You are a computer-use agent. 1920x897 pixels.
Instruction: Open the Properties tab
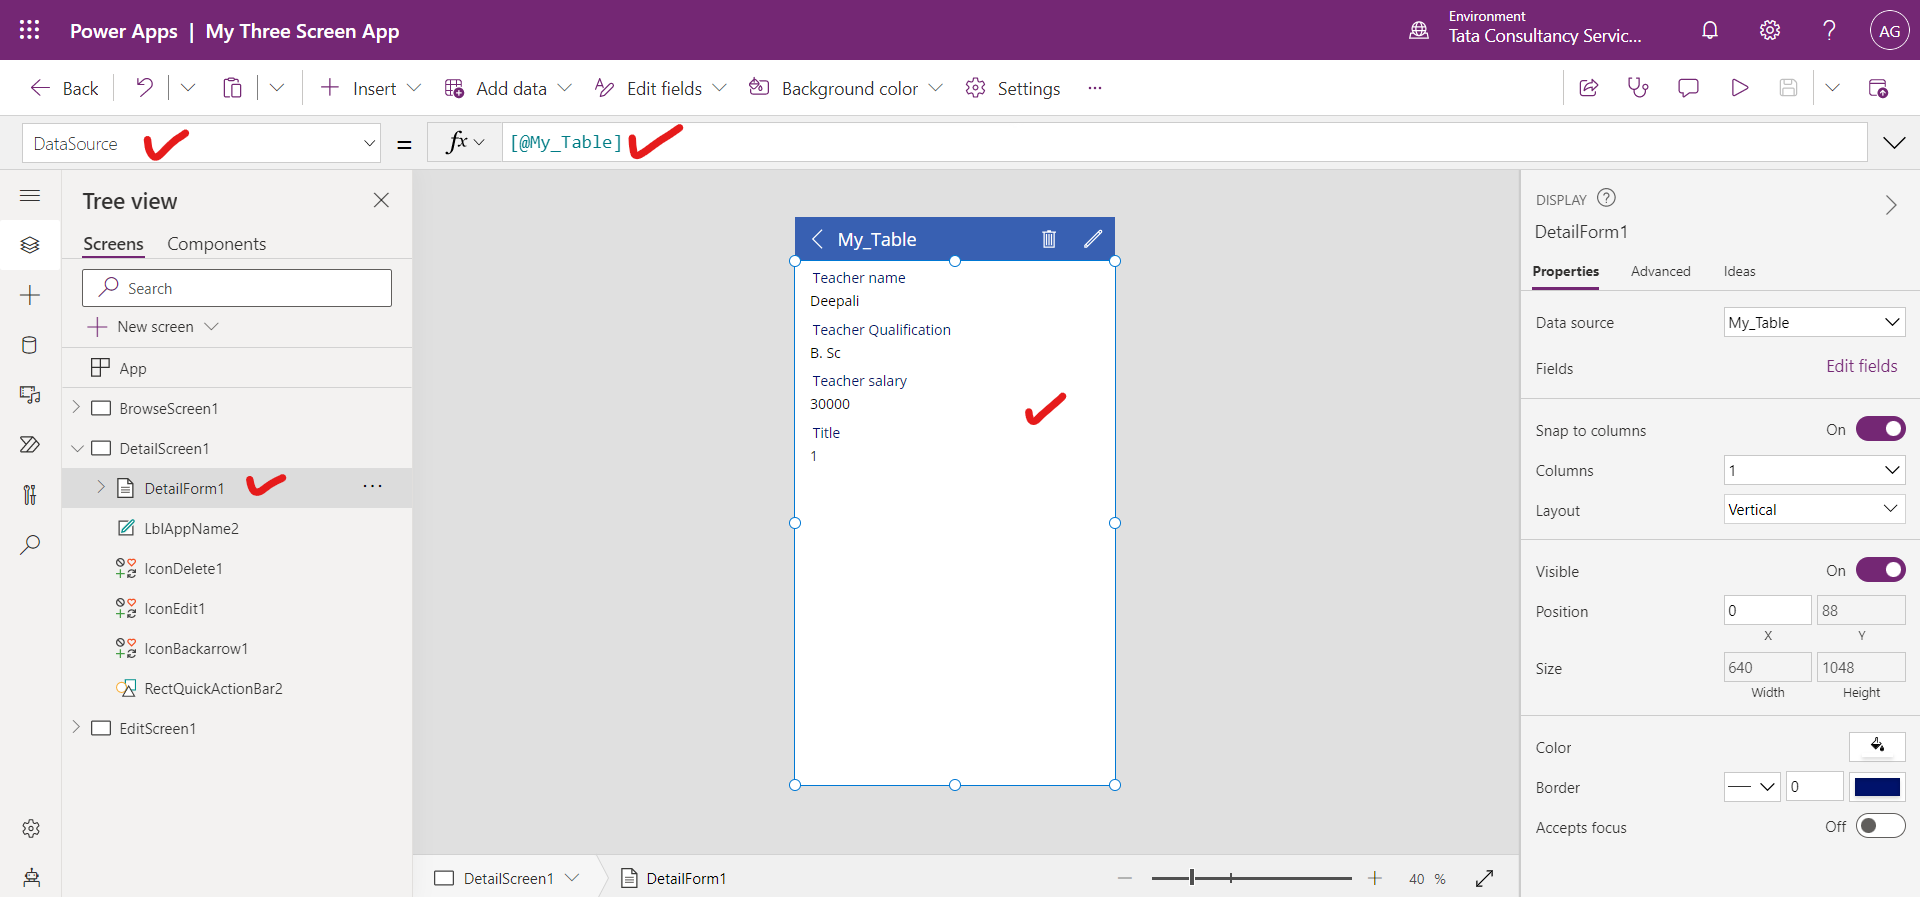1565,271
